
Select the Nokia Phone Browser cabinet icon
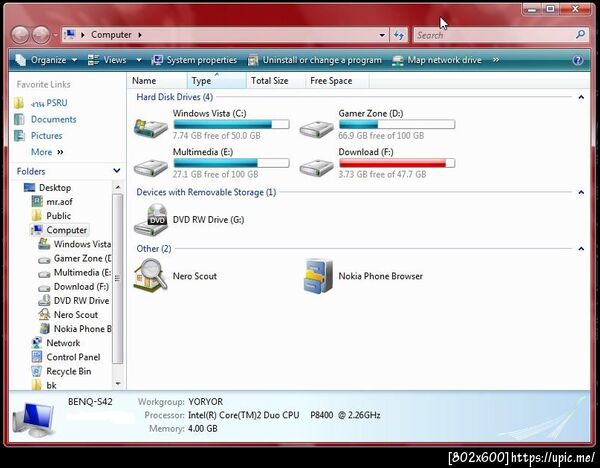point(318,276)
